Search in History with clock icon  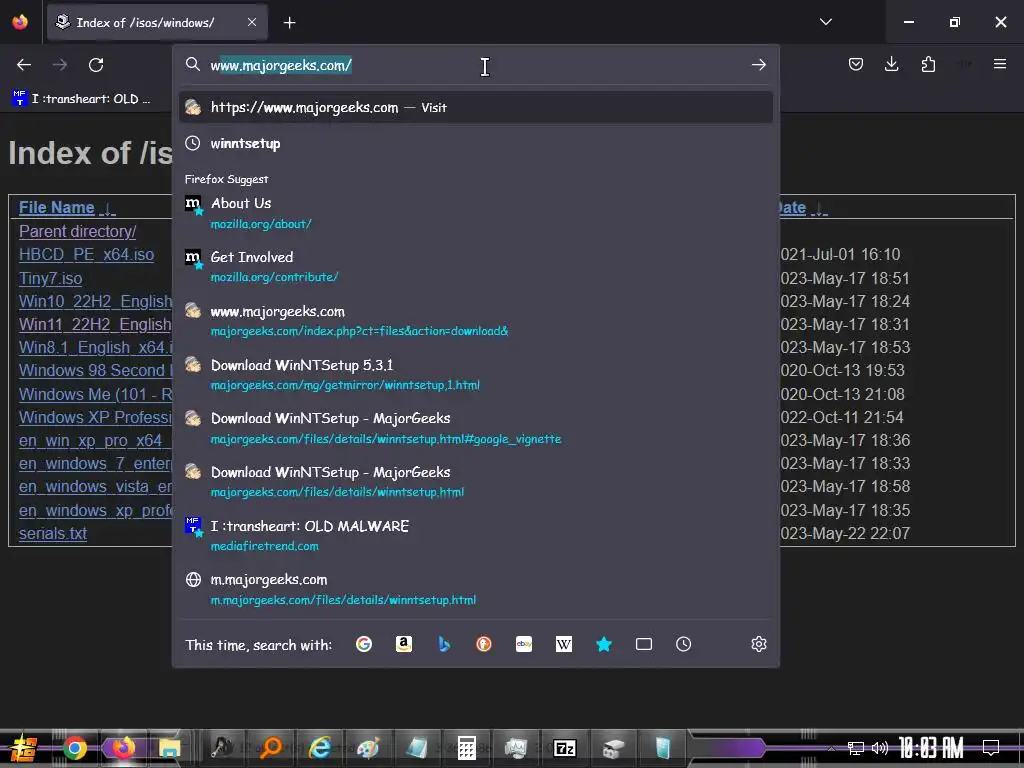pos(684,645)
